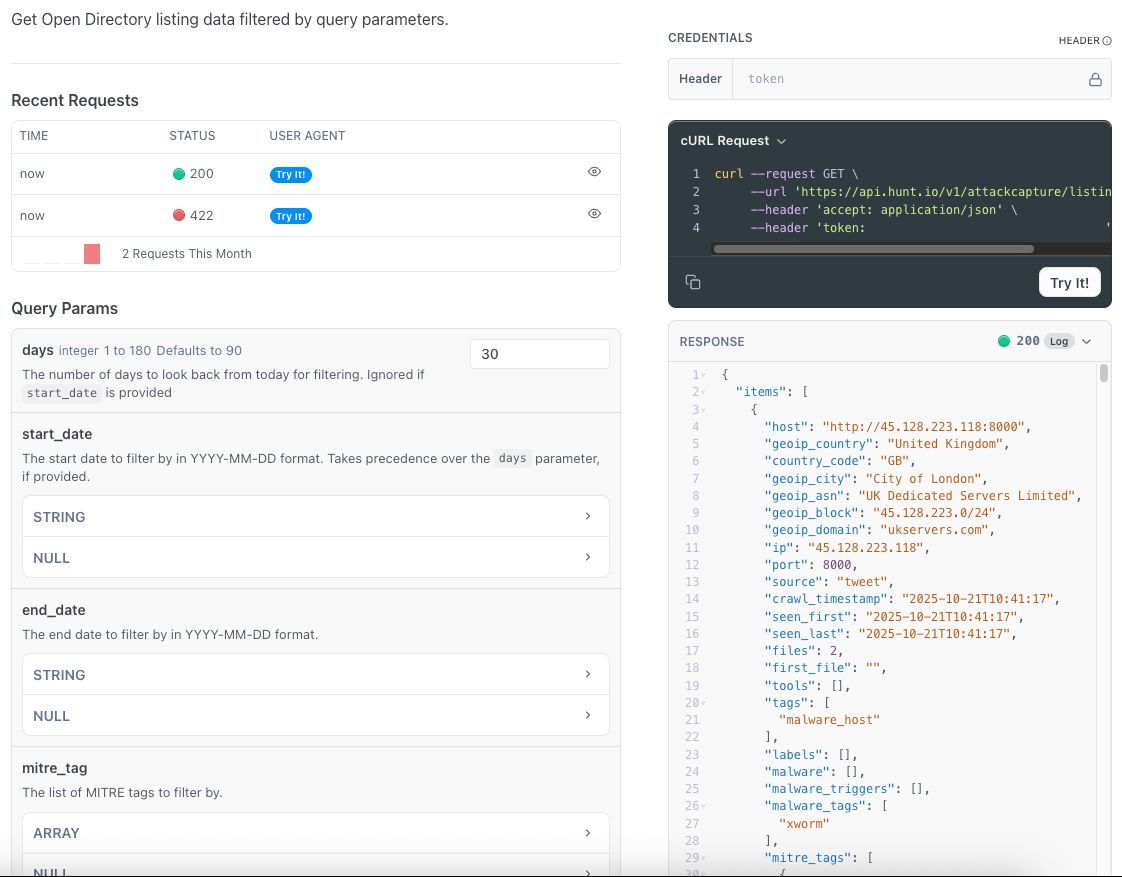The height and width of the screenshot is (877, 1122).
Task: View details of the 200 status request
Action: (x=594, y=172)
